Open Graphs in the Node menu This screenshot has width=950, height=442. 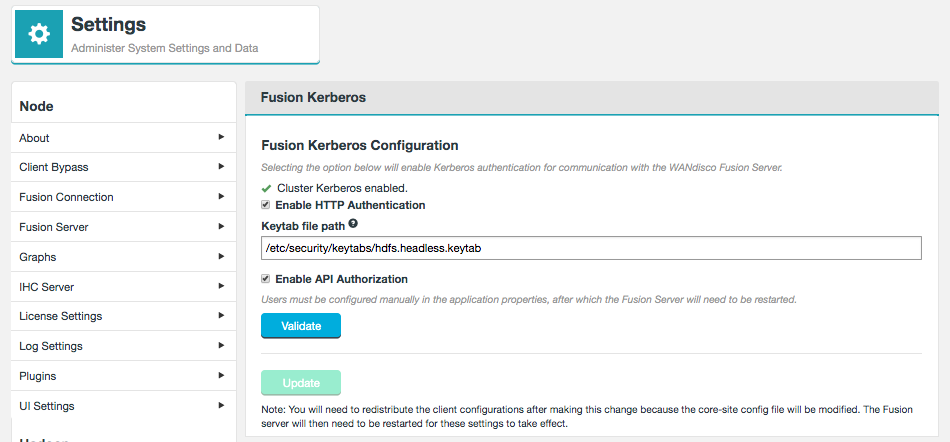(x=124, y=257)
